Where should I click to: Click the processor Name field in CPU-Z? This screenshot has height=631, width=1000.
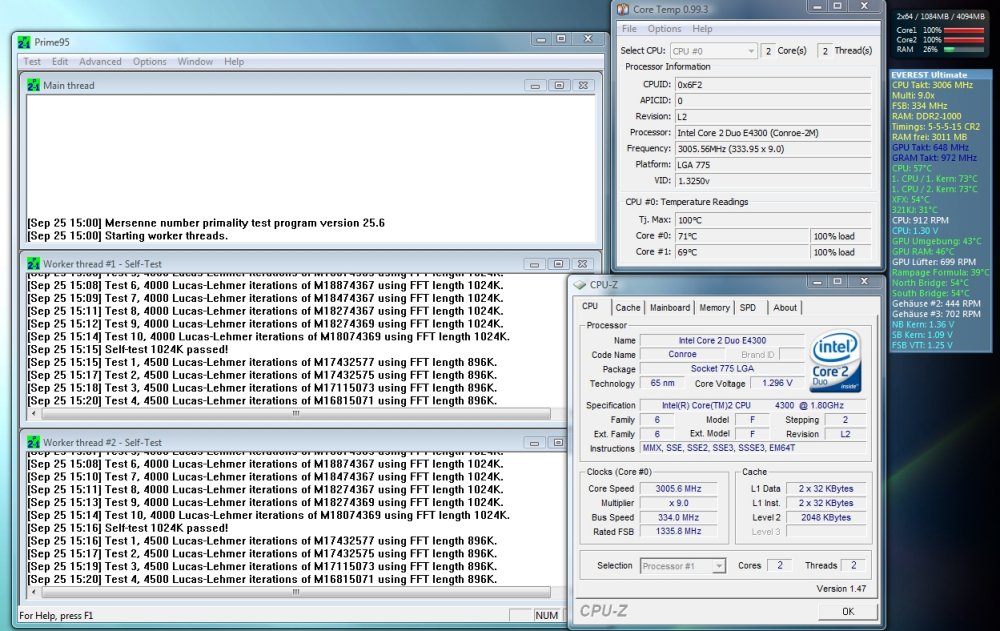(722, 341)
